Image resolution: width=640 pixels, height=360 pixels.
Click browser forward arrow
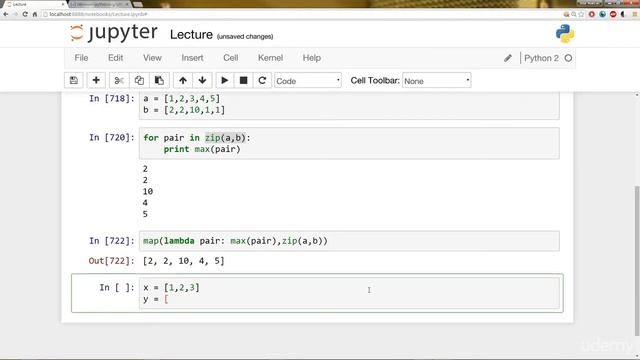click(16, 14)
